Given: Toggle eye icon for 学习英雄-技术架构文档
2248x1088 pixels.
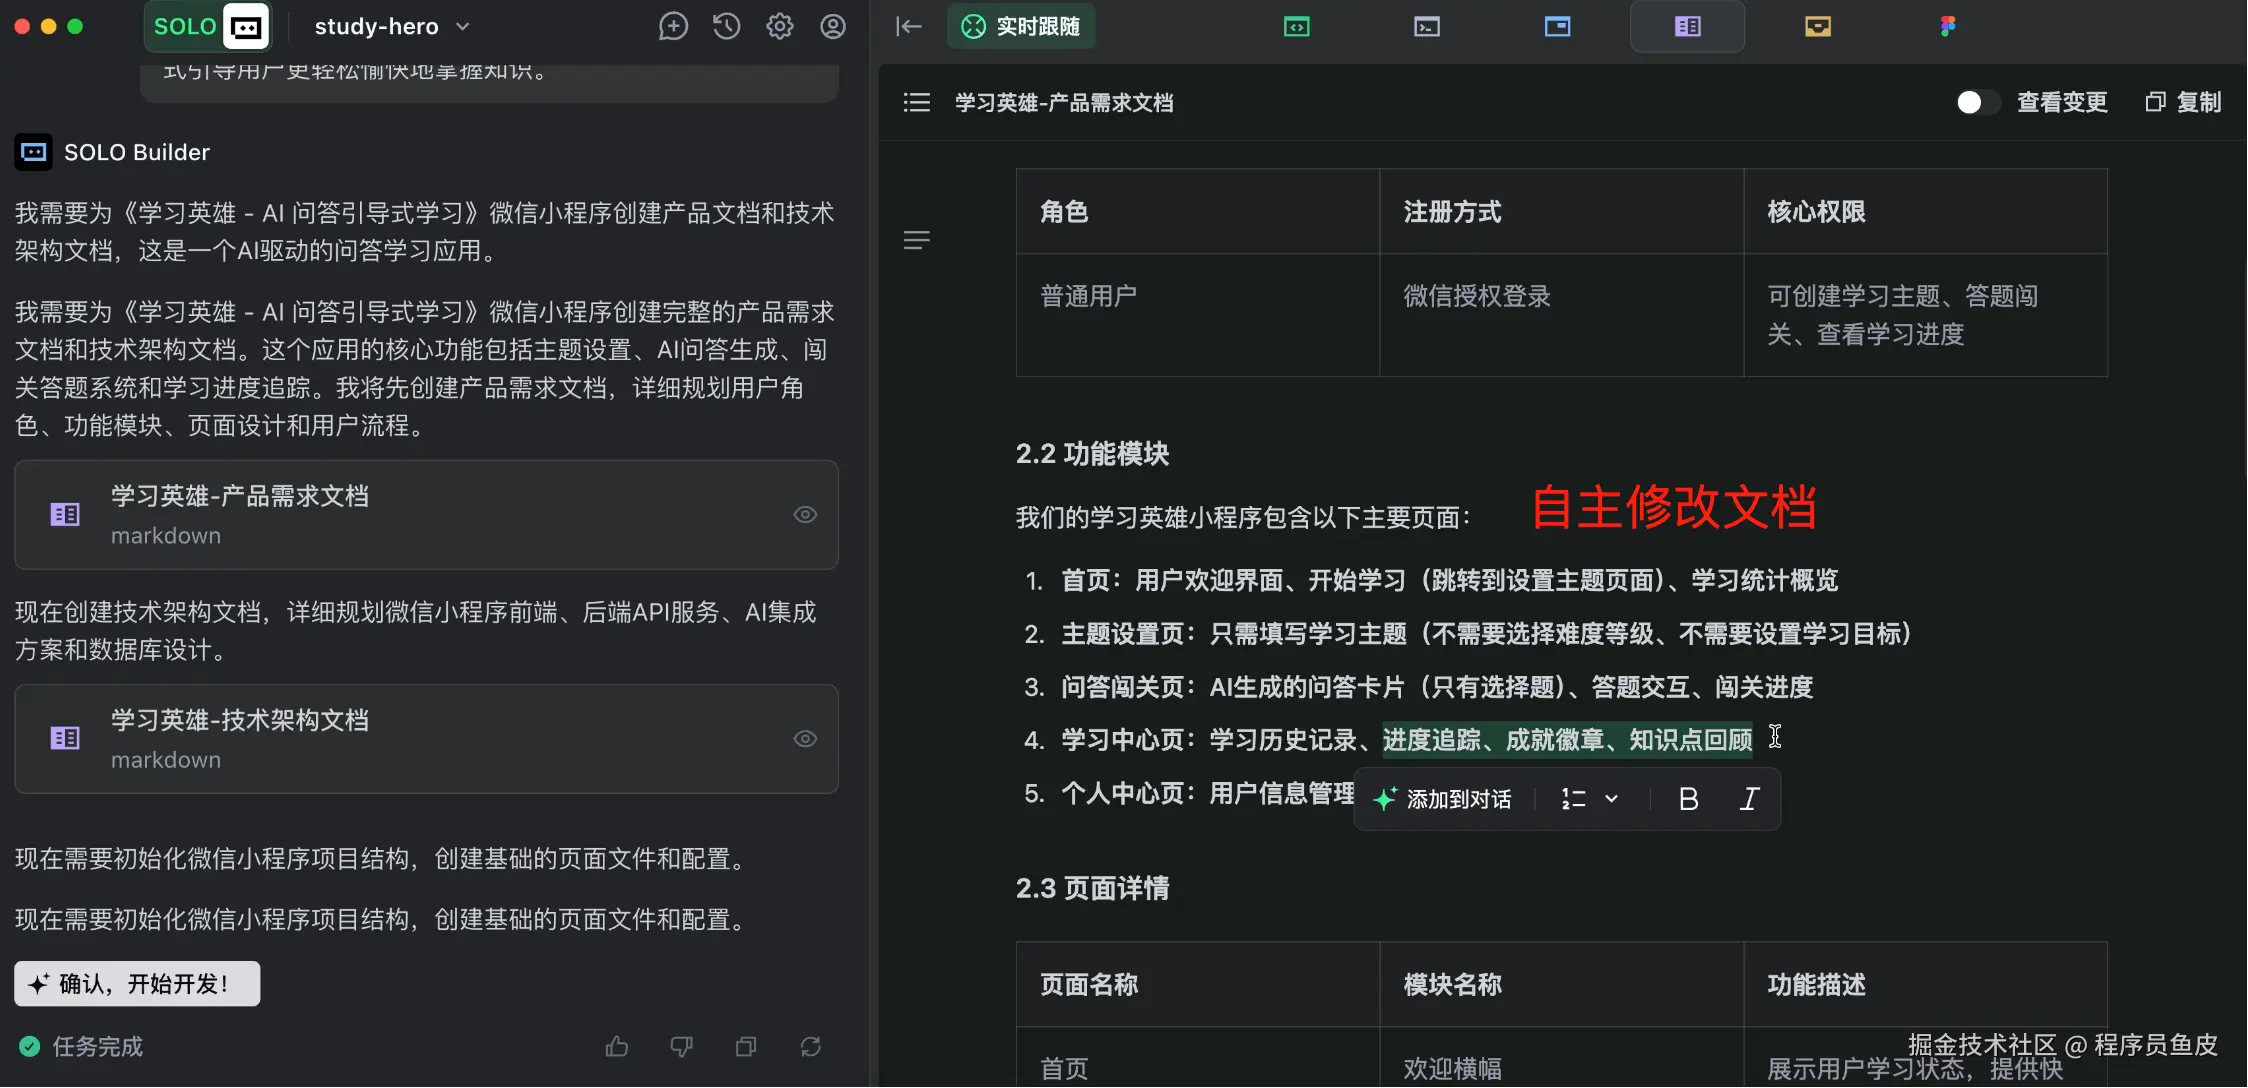Looking at the screenshot, I should [805, 739].
